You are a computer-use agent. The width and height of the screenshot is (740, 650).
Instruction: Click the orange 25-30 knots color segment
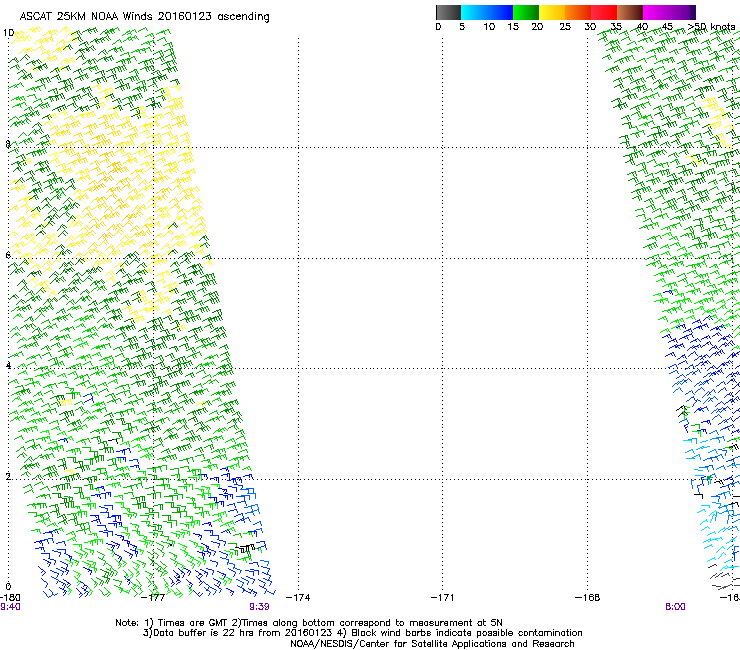[578, 12]
